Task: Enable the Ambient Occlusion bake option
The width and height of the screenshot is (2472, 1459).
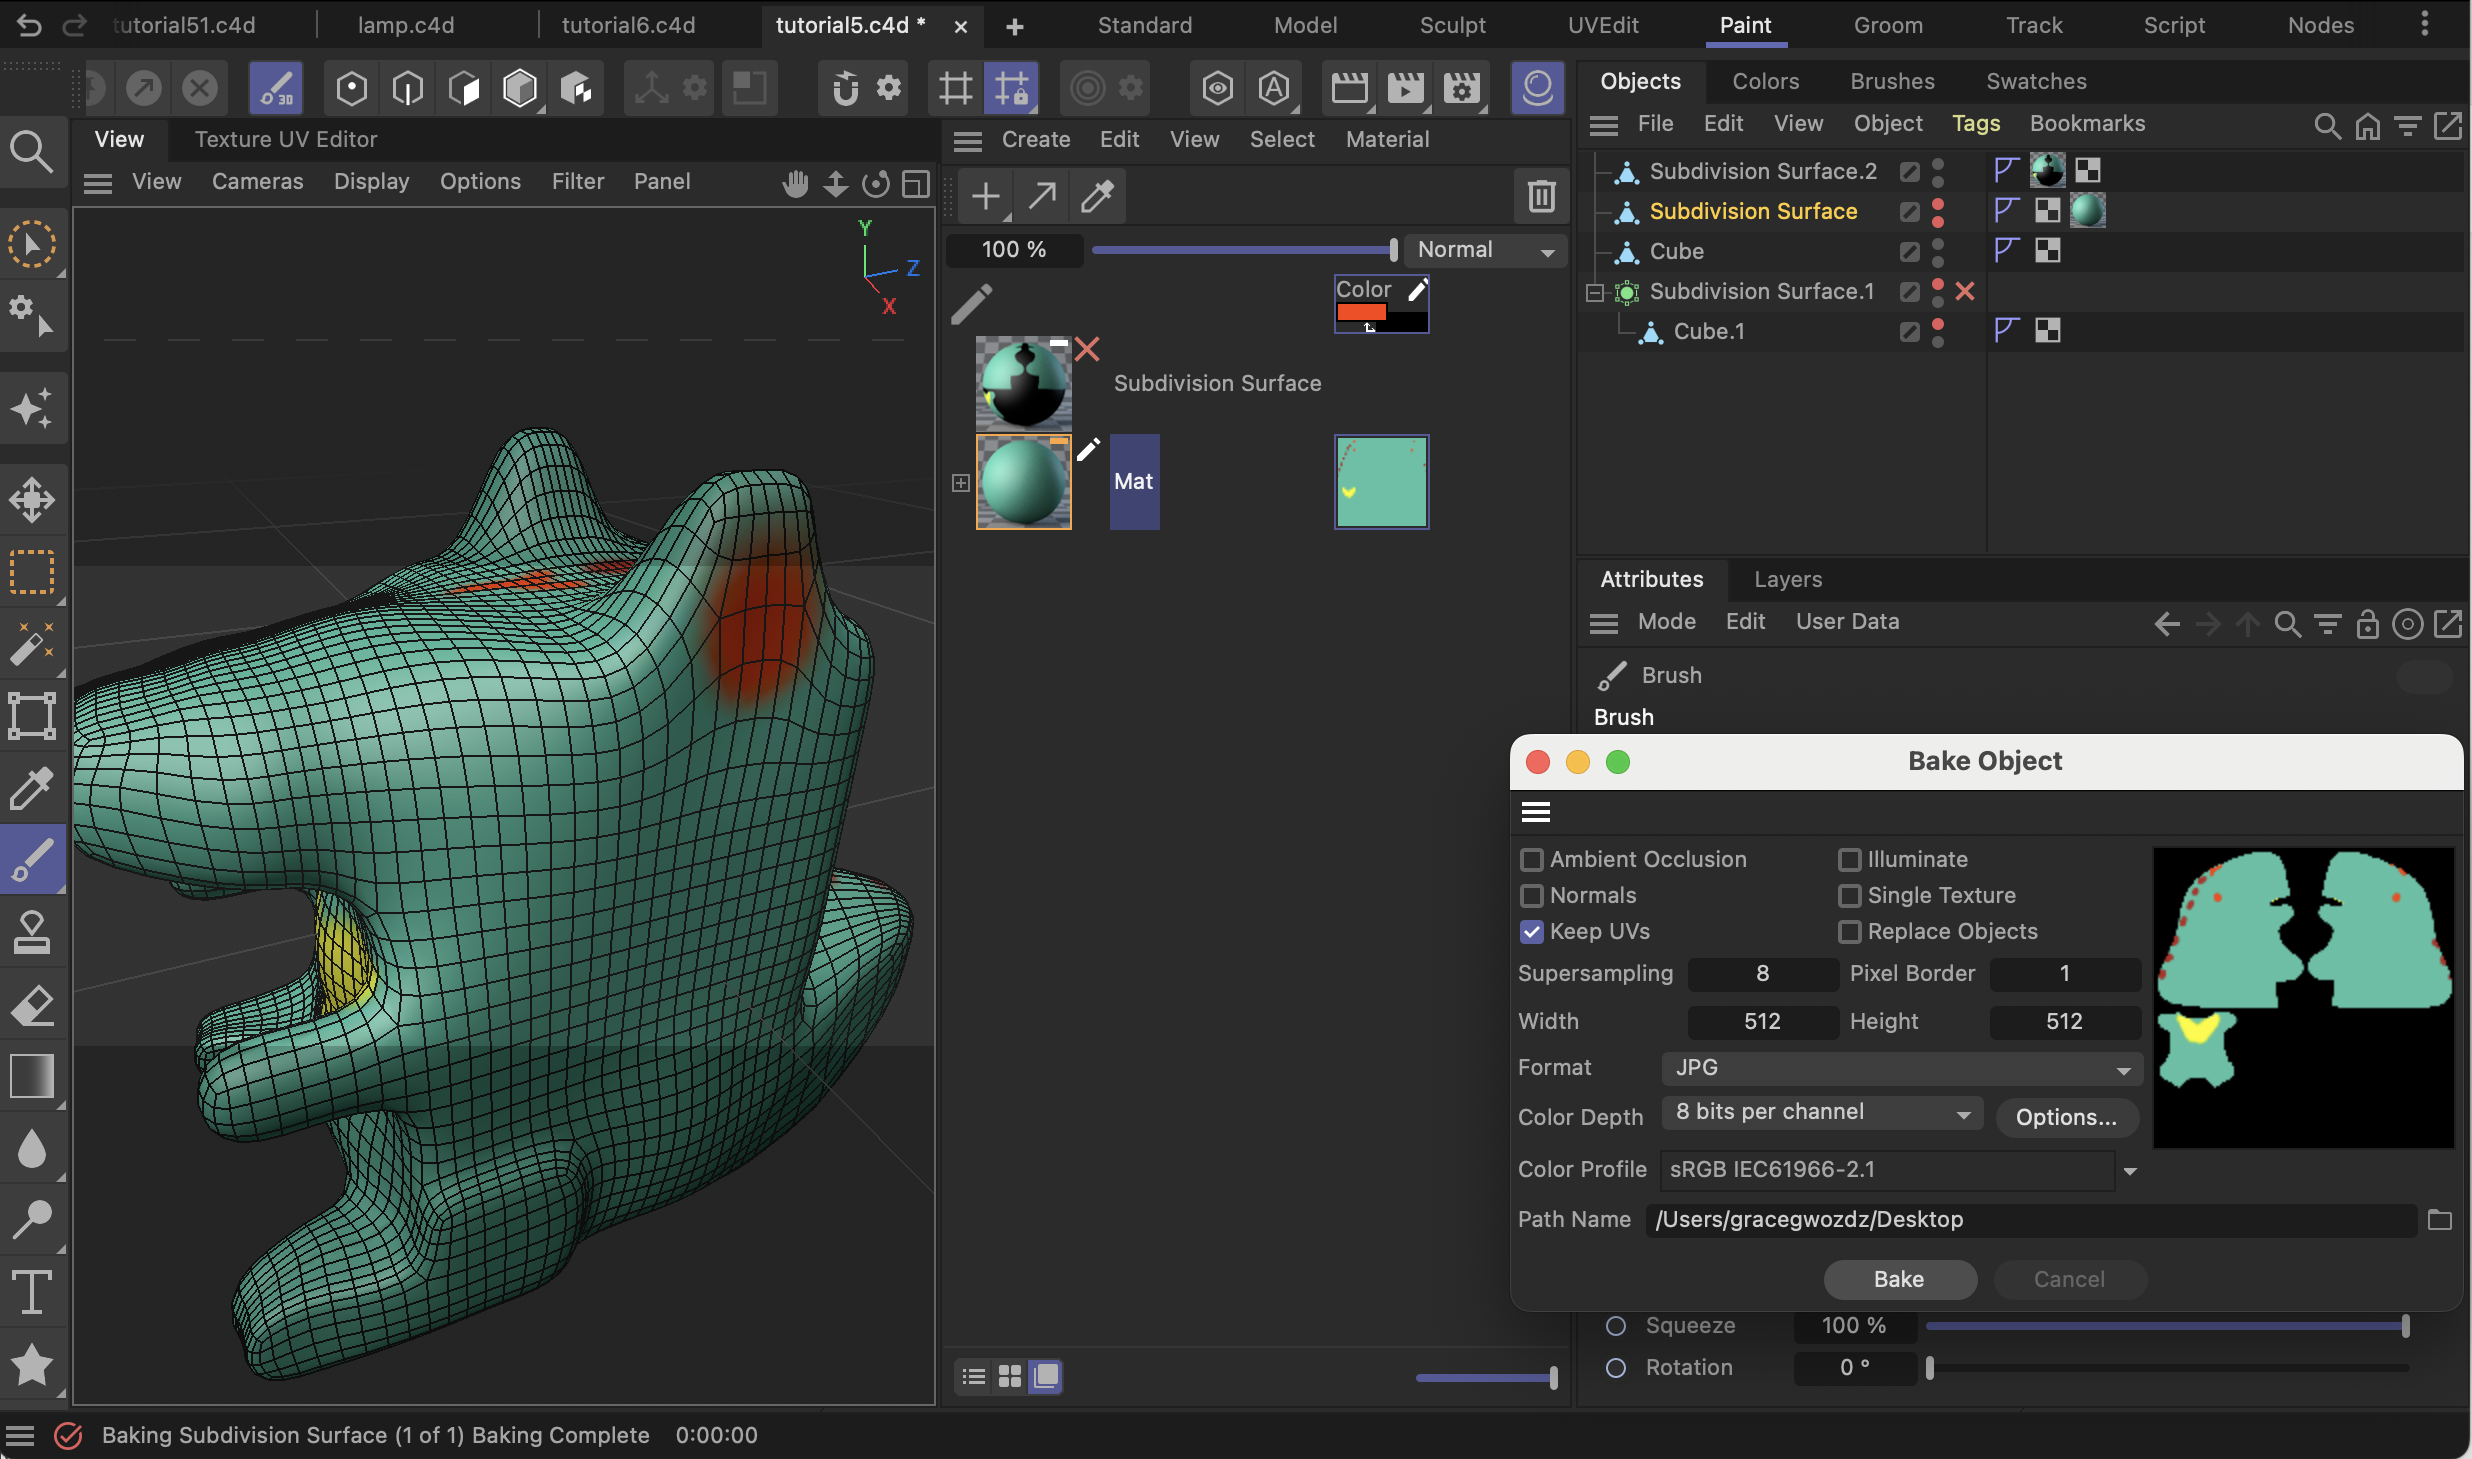Action: [x=1532, y=859]
